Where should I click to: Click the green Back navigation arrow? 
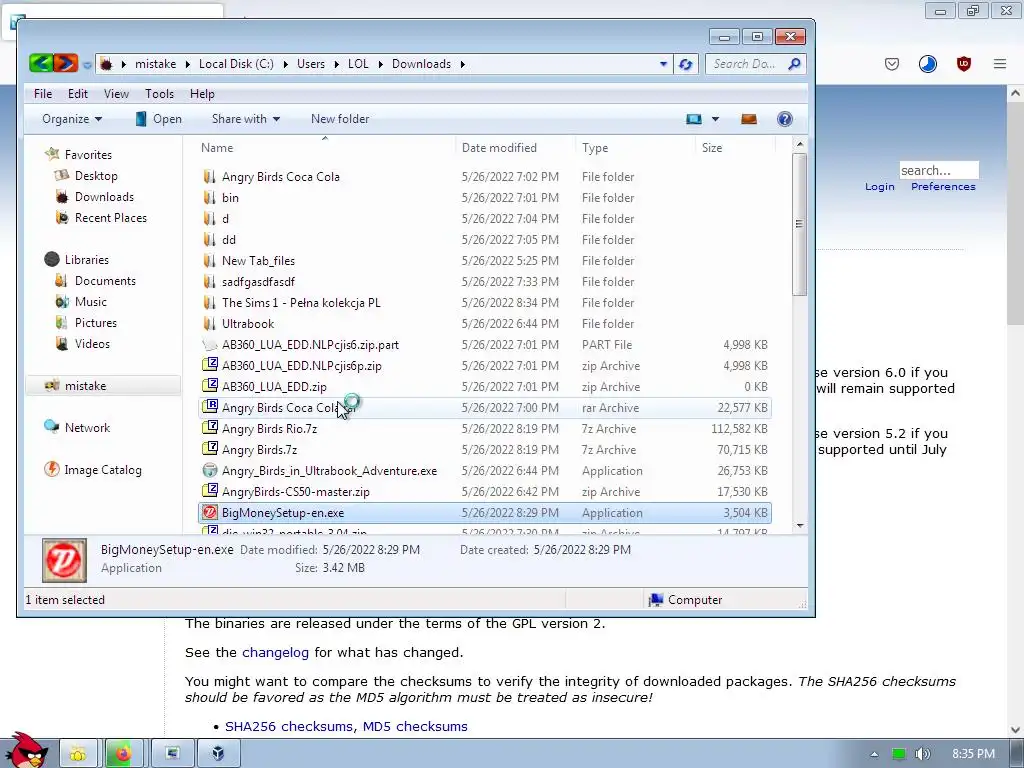point(40,63)
